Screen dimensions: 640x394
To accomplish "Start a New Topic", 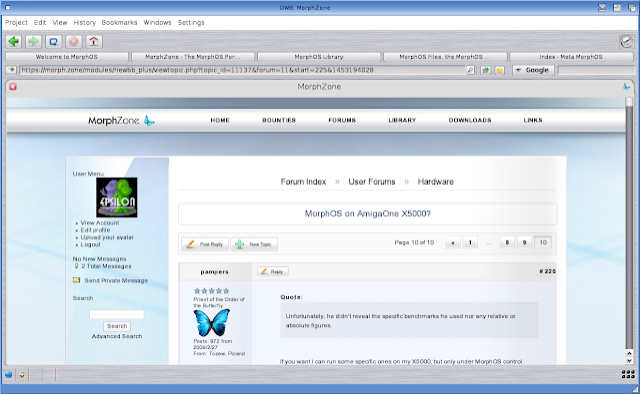I will [254, 244].
